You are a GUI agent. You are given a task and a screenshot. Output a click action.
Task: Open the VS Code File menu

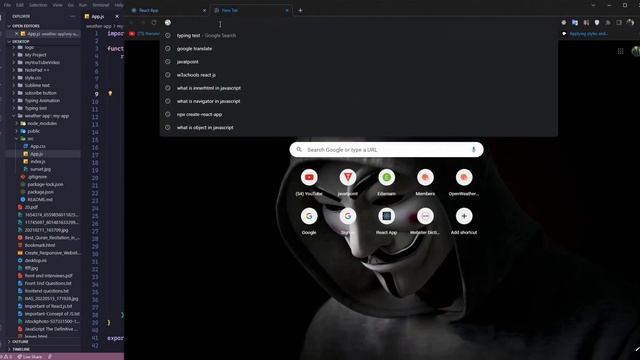point(7,5)
